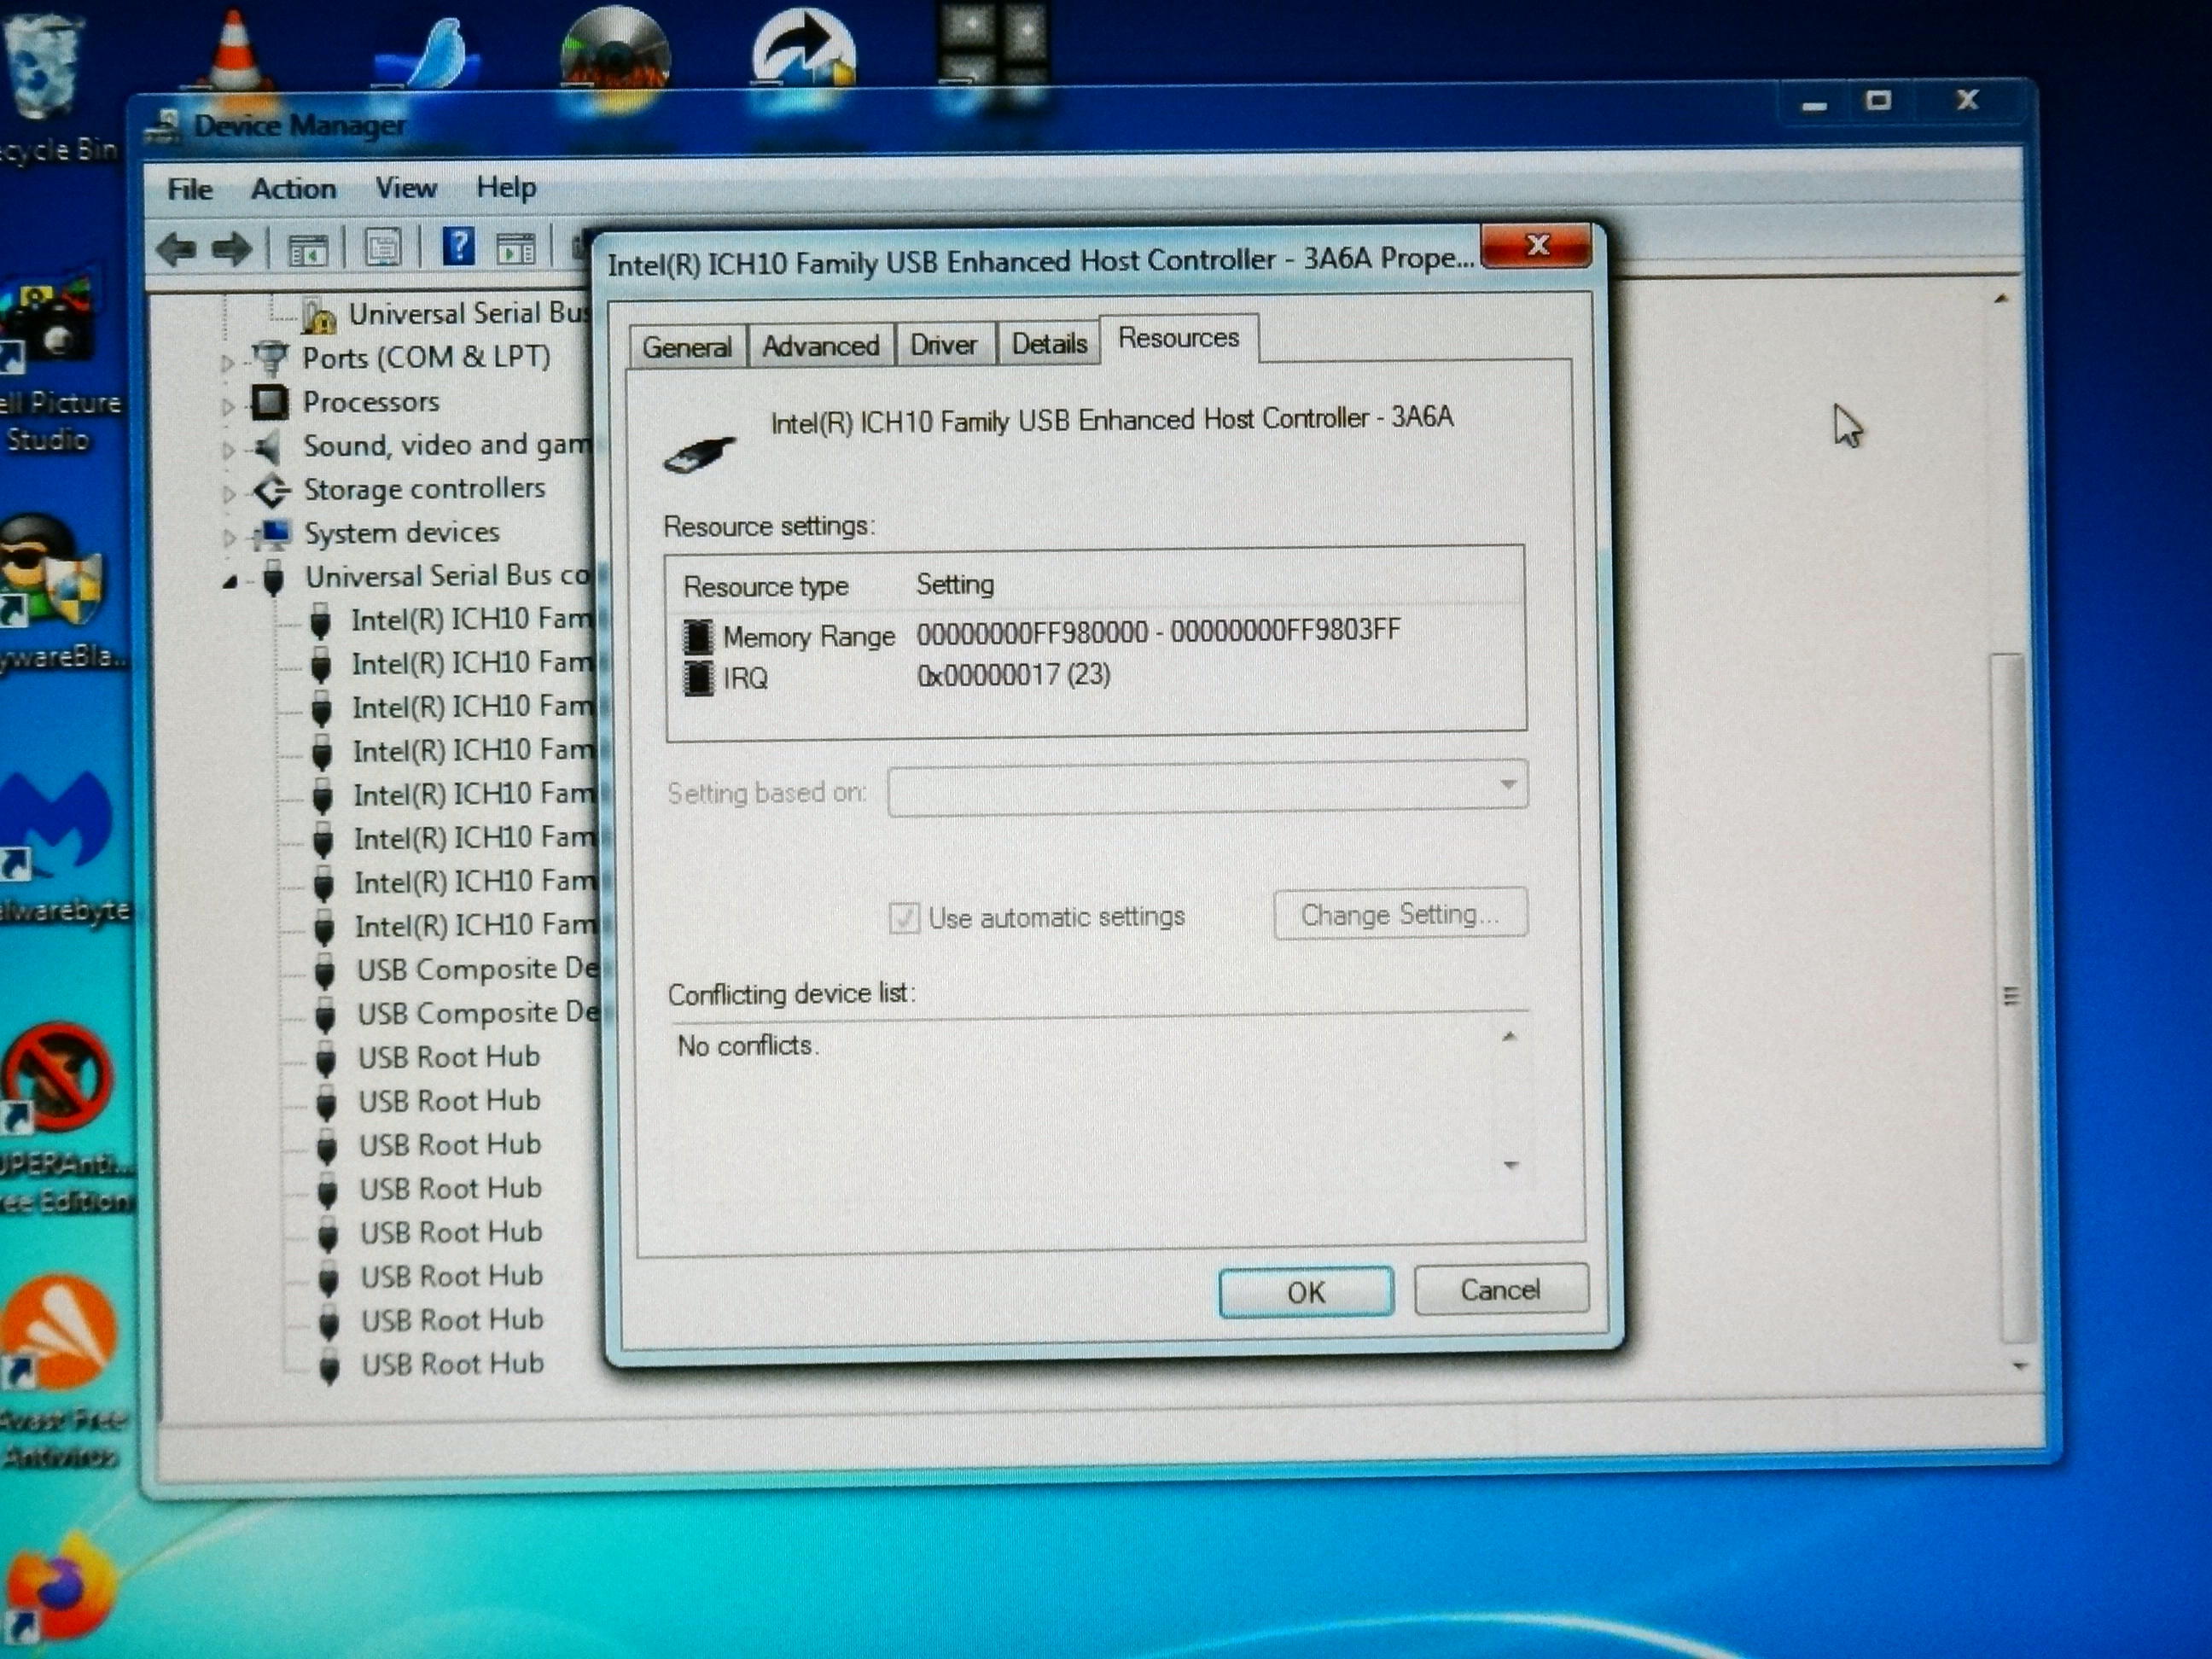This screenshot has height=1659, width=2212.
Task: Click the Processors category icon
Action: click(x=269, y=402)
